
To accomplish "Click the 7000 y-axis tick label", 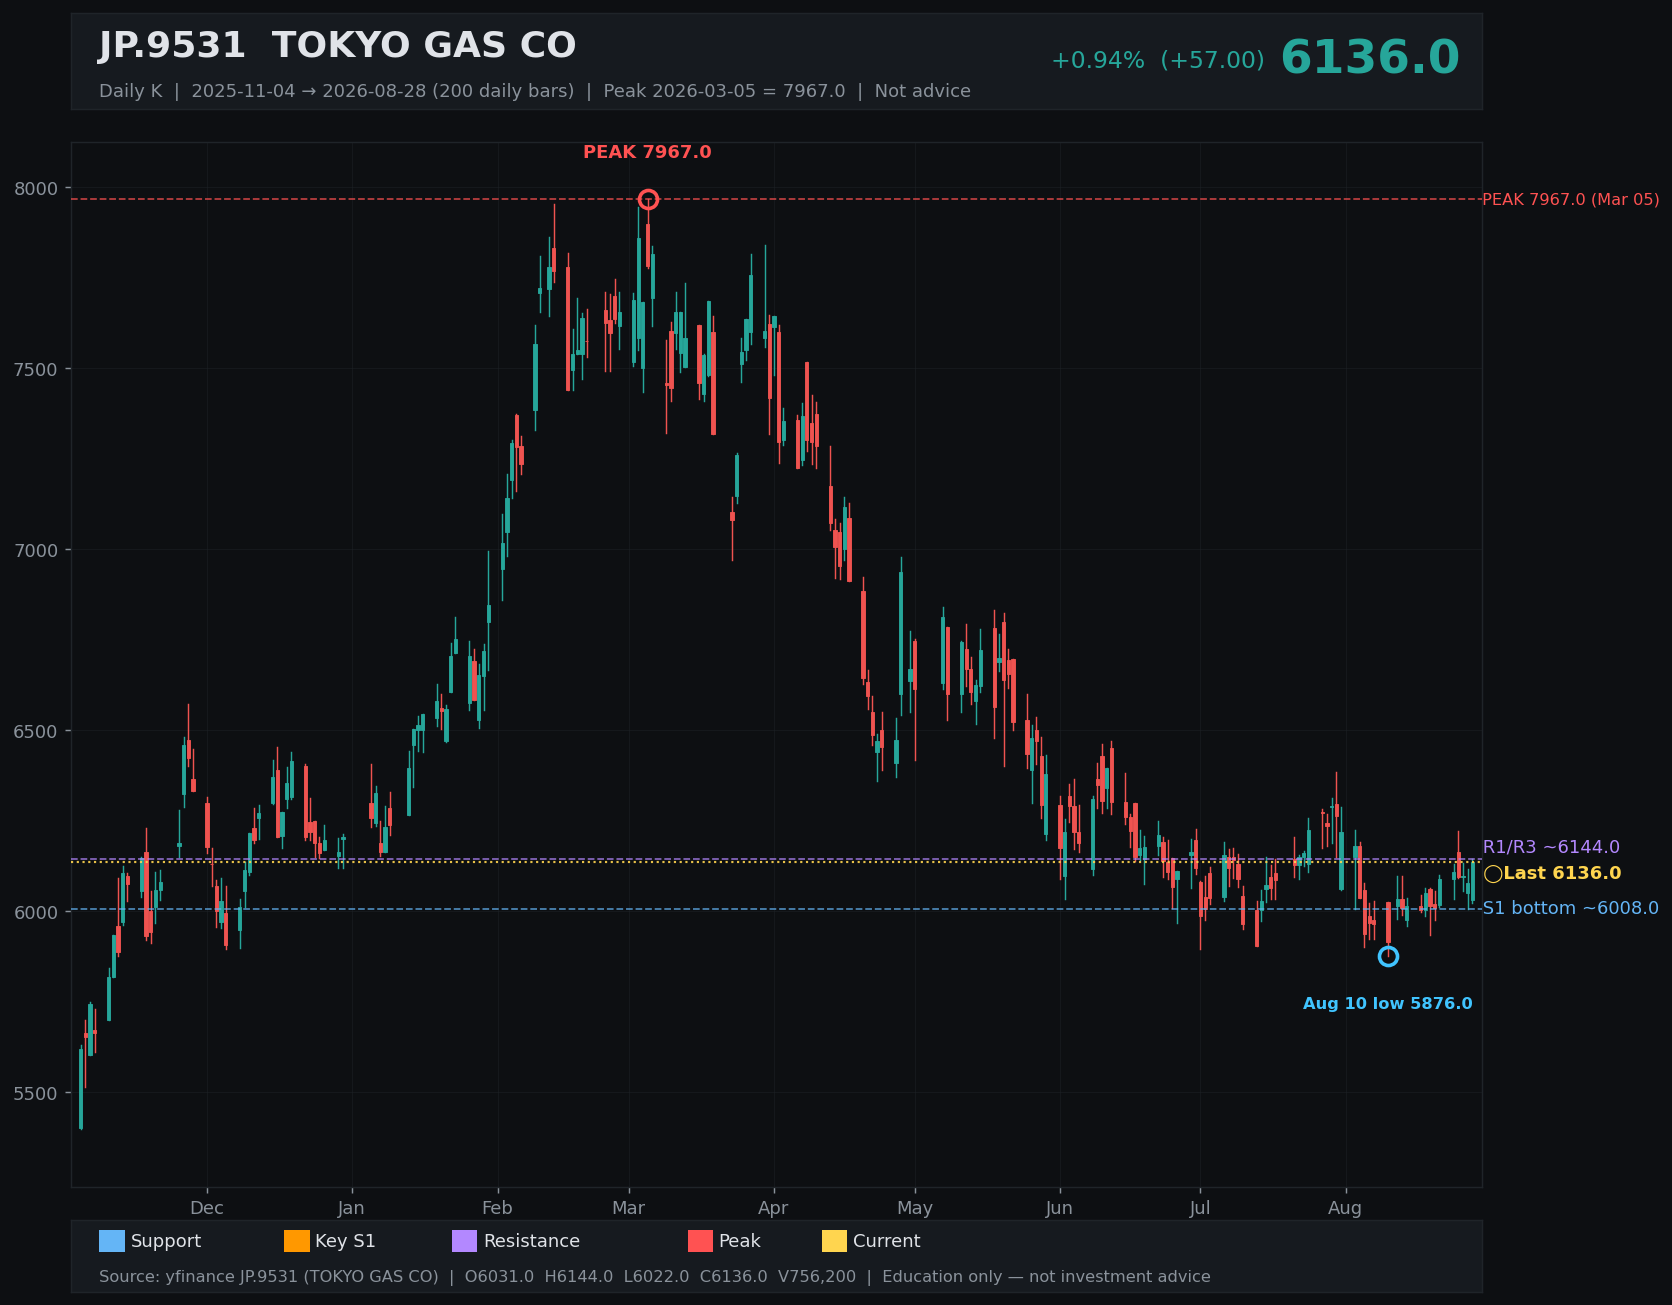I will pyautogui.click(x=37, y=550).
